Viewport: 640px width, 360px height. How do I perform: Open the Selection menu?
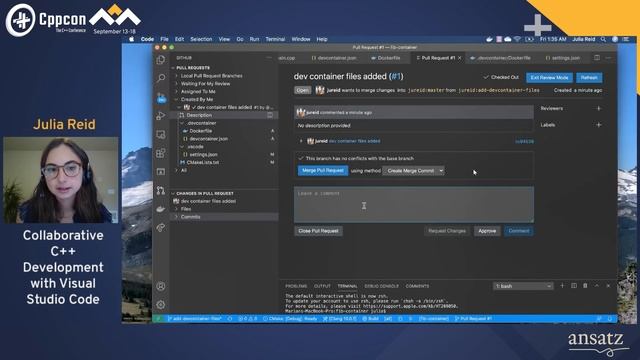201,39
